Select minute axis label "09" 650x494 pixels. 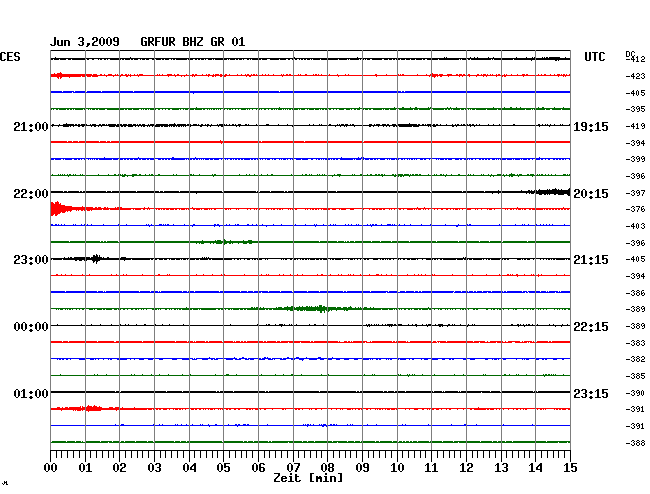click(362, 467)
